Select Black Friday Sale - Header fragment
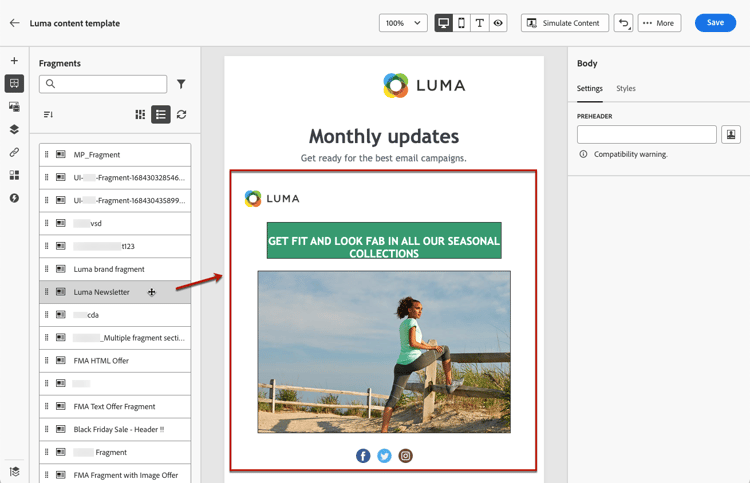 [x=115, y=429]
